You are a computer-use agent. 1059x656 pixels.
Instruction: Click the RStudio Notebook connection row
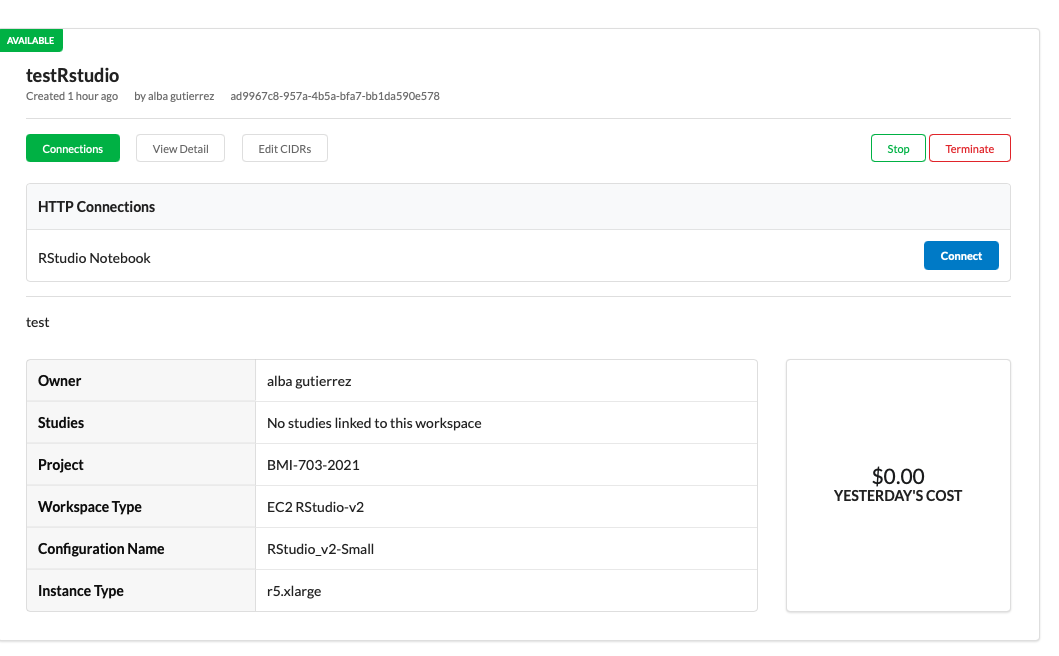click(94, 257)
